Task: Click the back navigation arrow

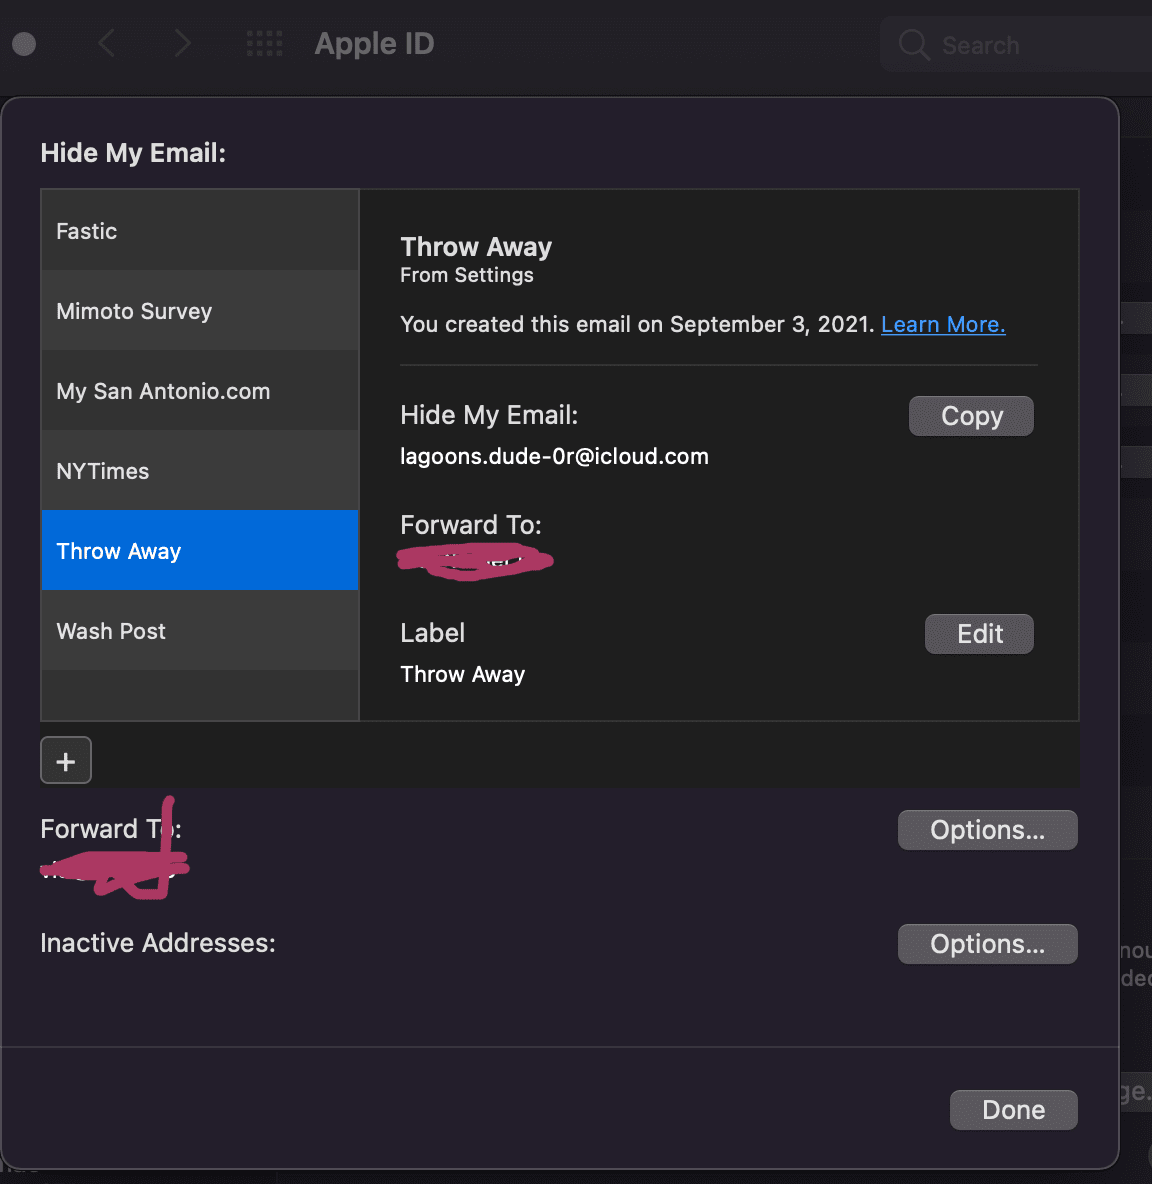Action: click(107, 44)
